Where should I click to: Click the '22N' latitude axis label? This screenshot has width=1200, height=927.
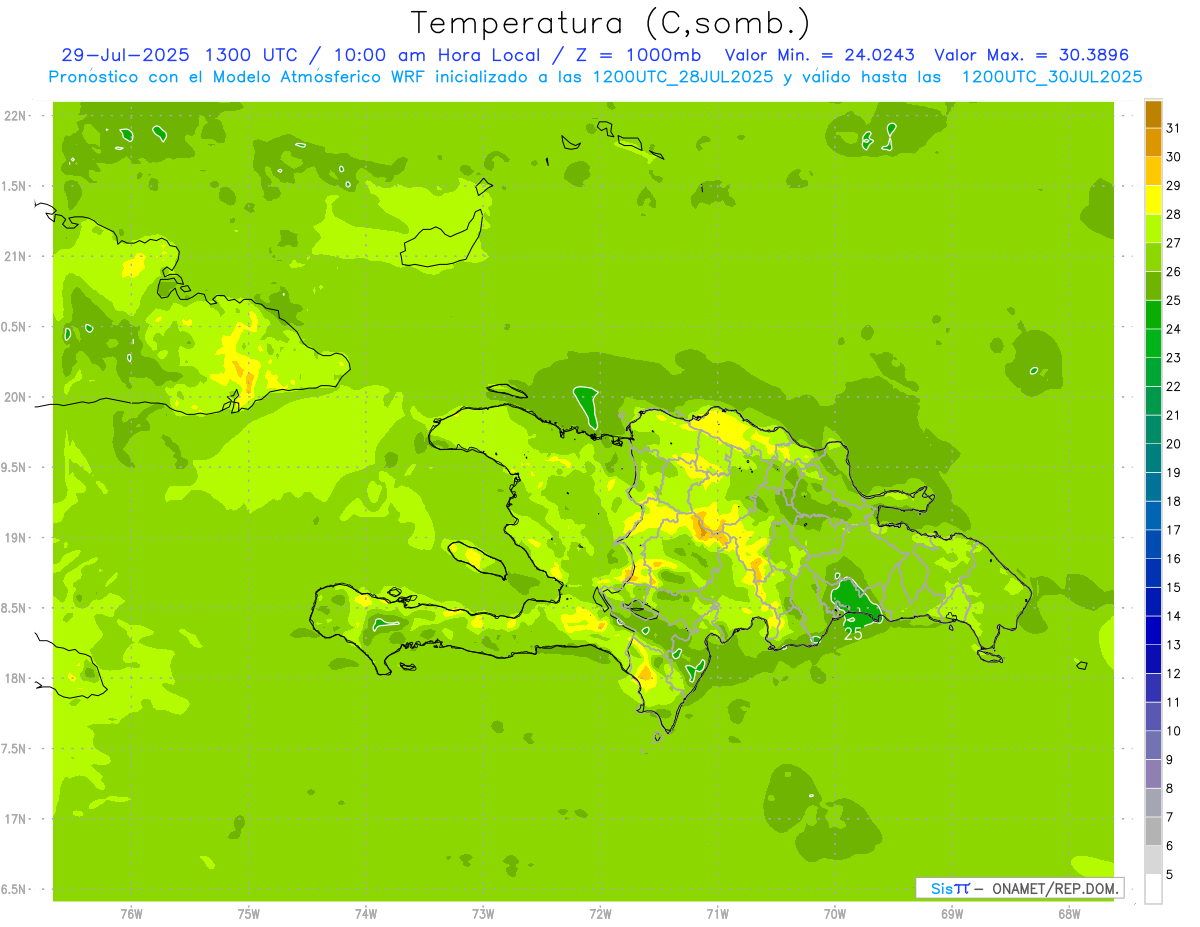[15, 116]
